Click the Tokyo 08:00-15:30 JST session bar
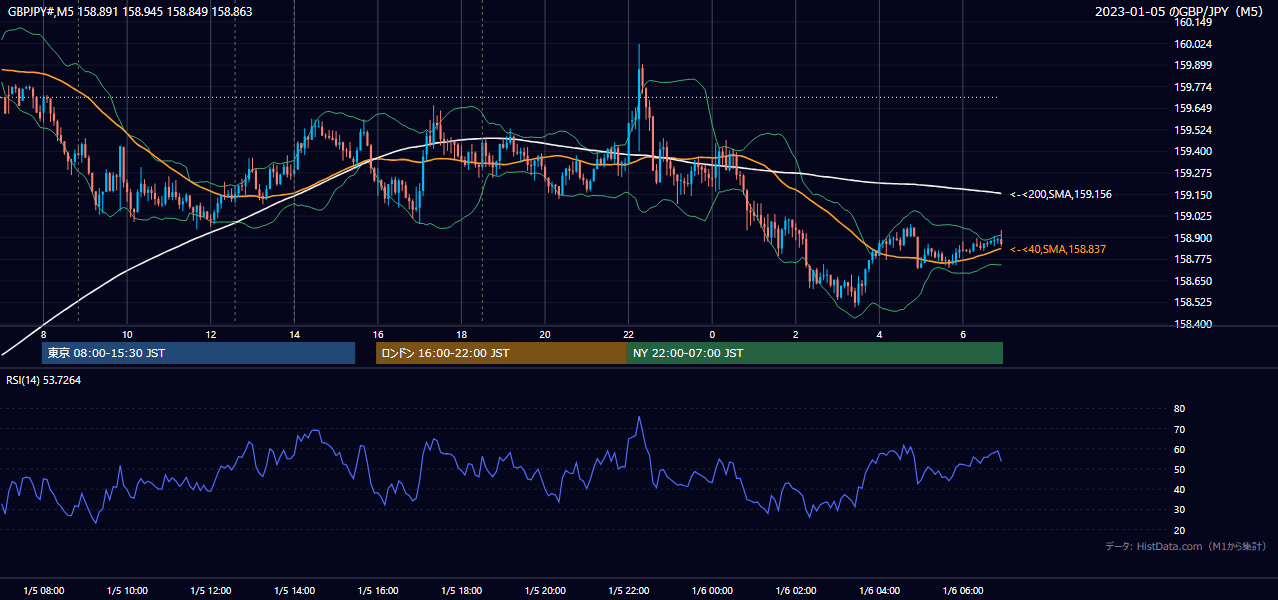The width and height of the screenshot is (1278, 600). (x=198, y=353)
